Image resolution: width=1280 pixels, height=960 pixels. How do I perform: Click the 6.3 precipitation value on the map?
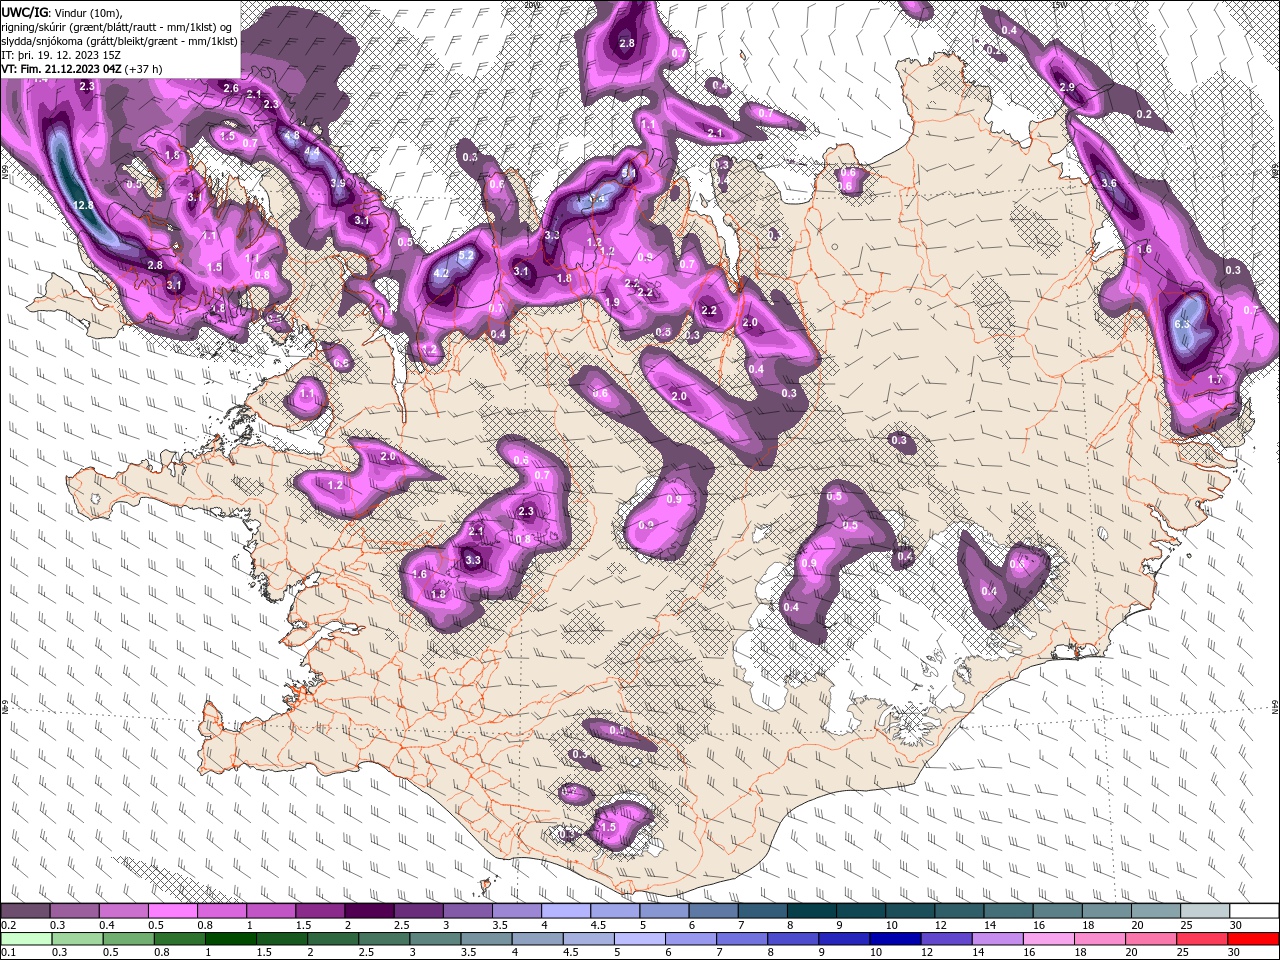click(x=1182, y=324)
